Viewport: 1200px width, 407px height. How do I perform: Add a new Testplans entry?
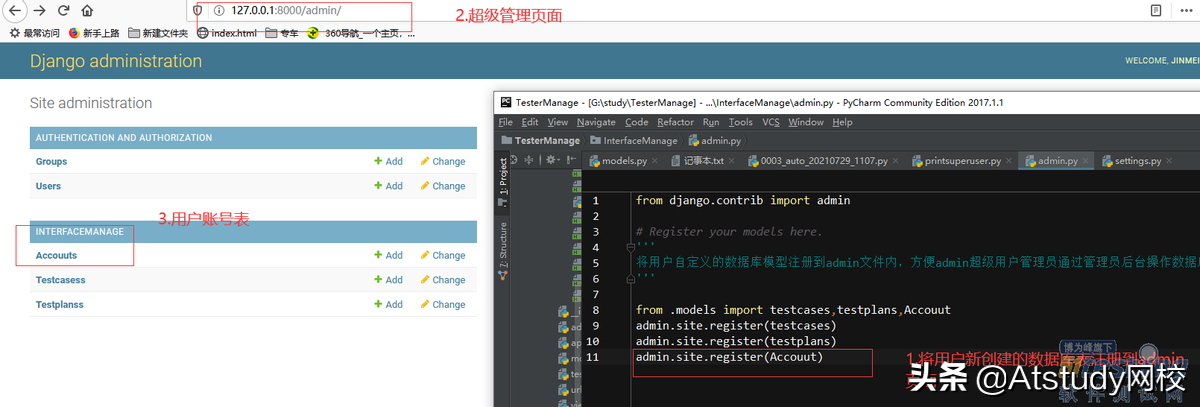[388, 304]
